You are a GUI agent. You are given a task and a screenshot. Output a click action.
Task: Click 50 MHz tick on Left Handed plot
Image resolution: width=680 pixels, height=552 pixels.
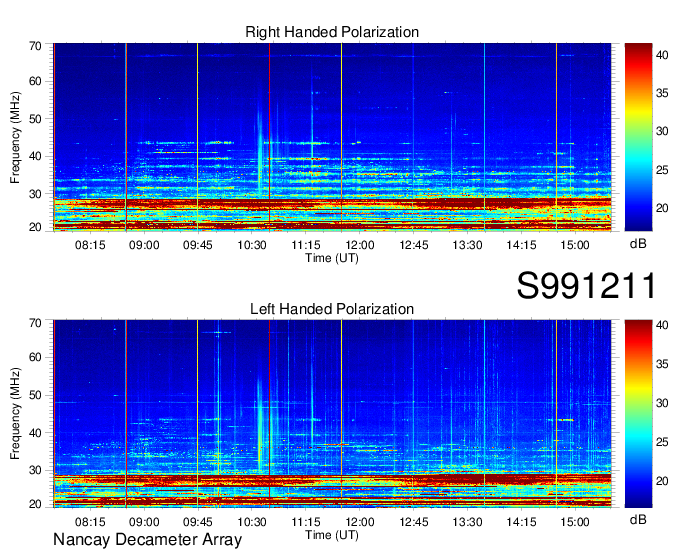tap(35, 395)
